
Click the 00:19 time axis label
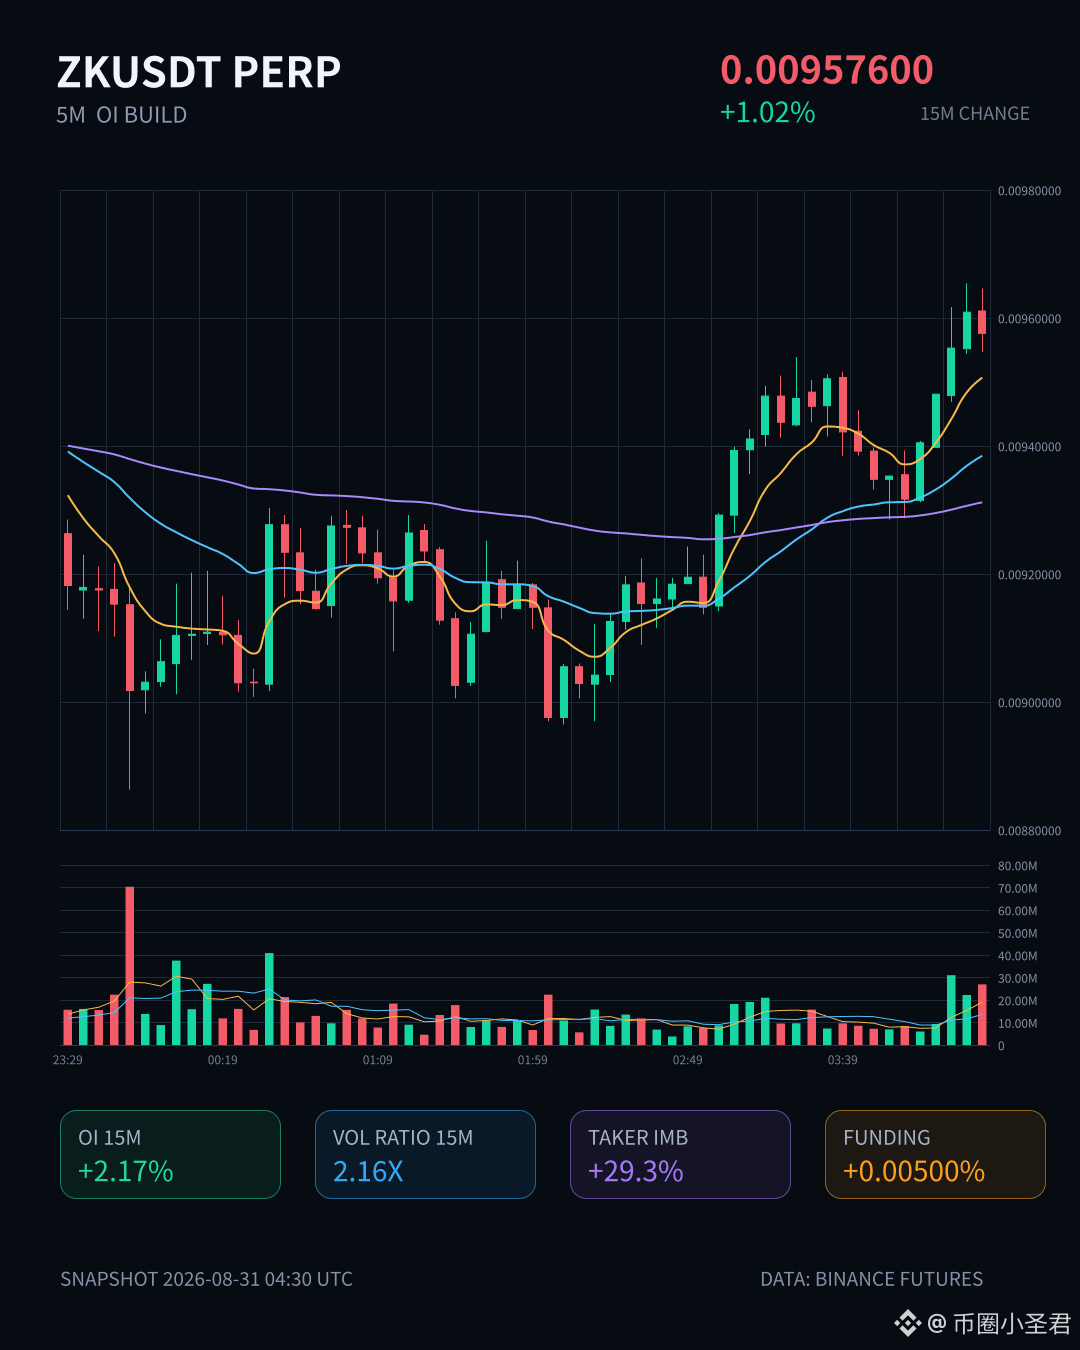coord(223,1060)
